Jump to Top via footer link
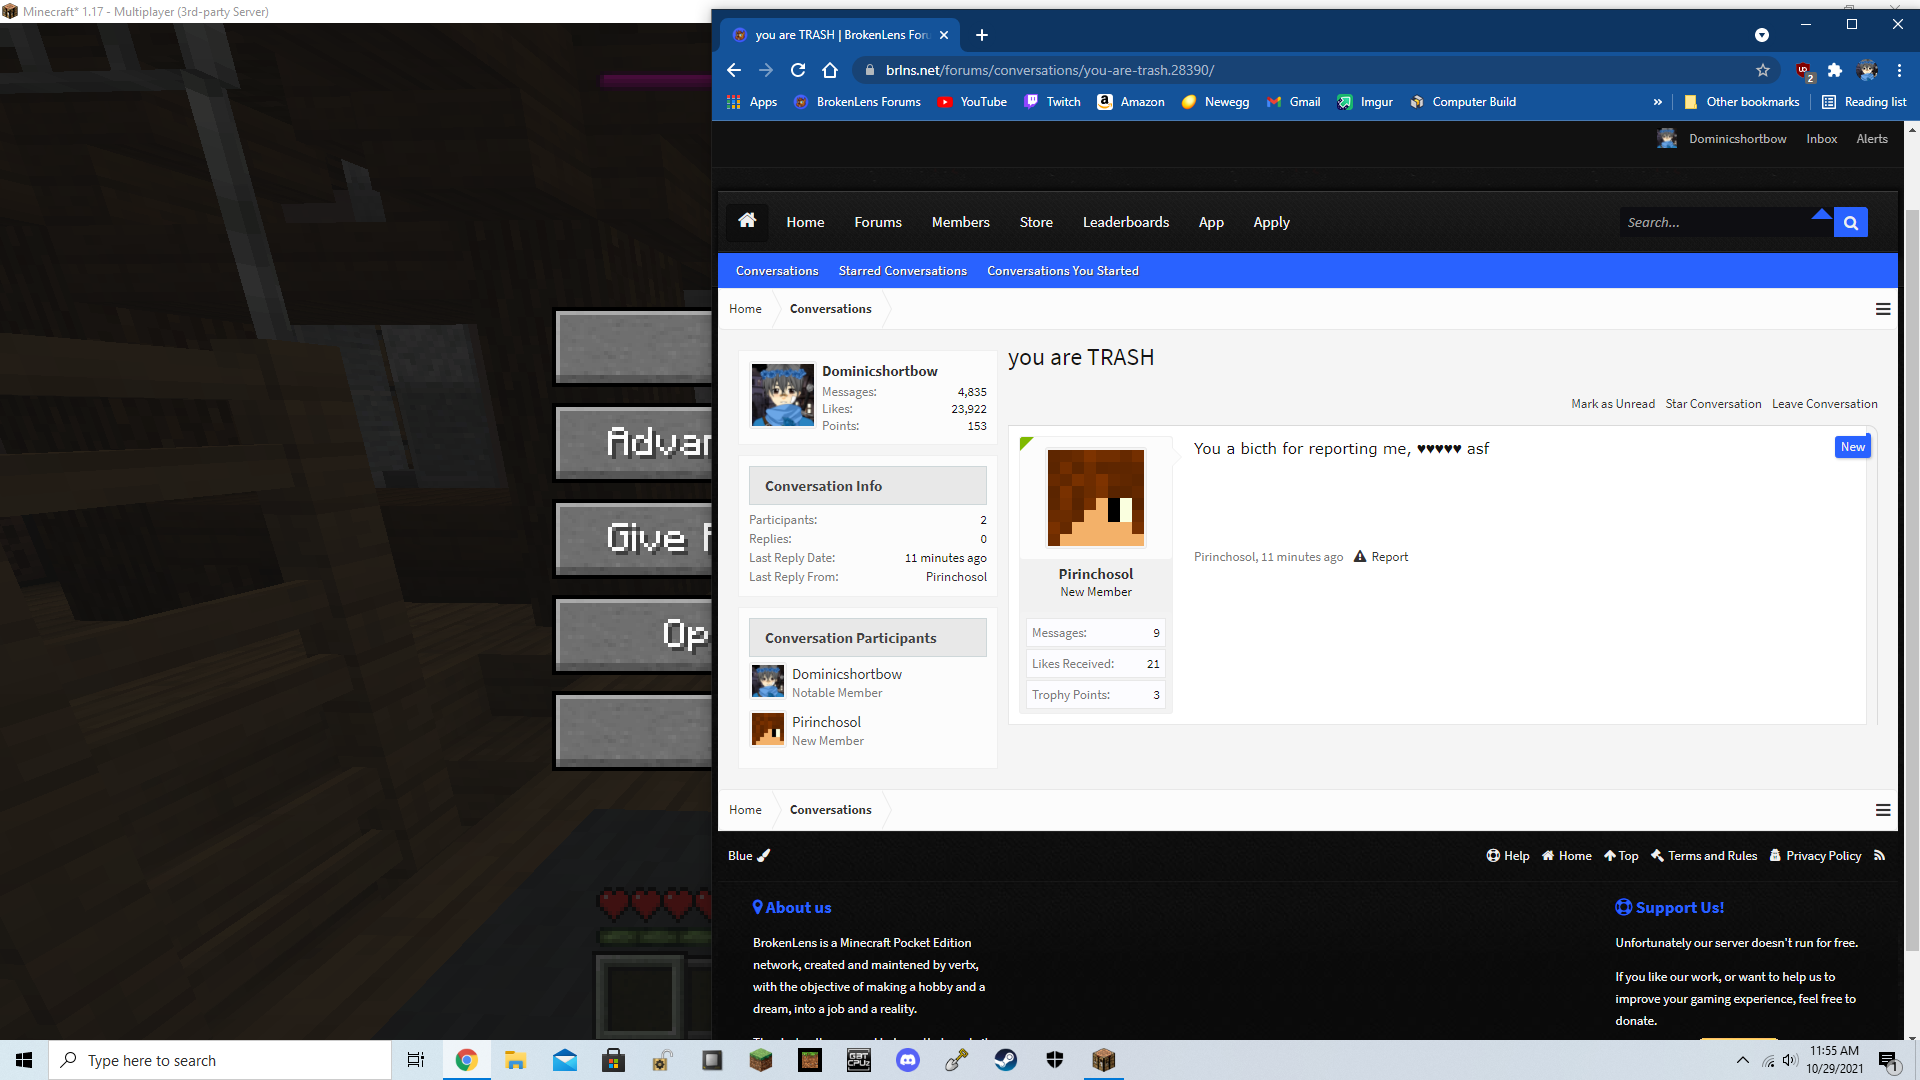The image size is (1920, 1080). 1621,856
